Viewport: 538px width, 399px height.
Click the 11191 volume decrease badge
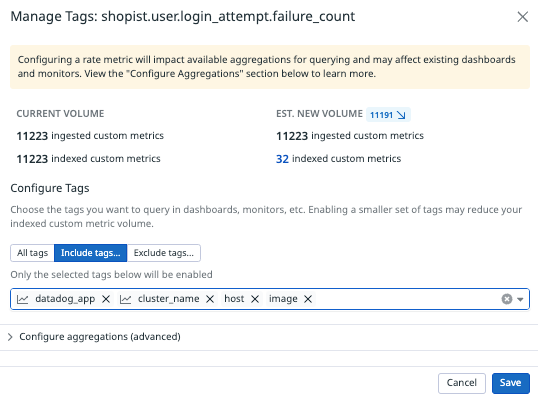388,115
